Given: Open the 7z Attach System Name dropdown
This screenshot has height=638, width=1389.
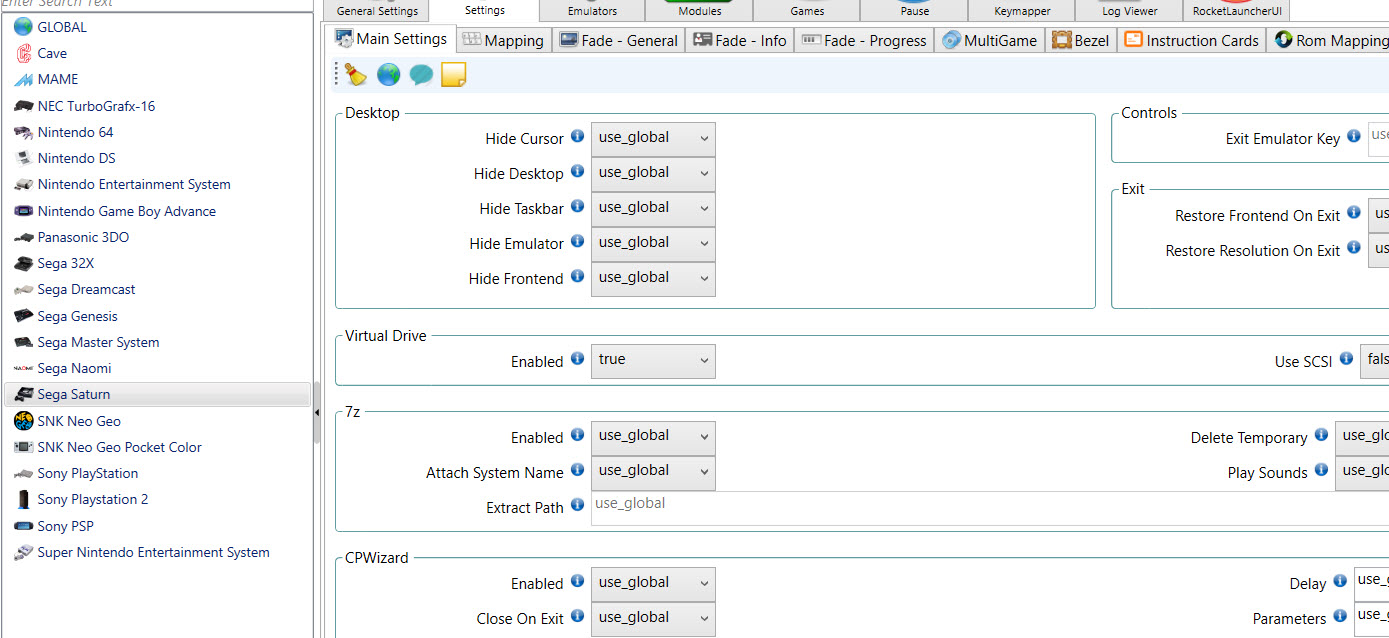Looking at the screenshot, I should click(653, 471).
